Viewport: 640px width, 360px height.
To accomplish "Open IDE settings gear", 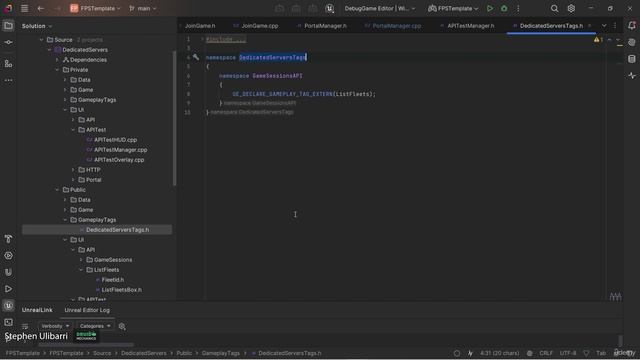I will pos(571,8).
